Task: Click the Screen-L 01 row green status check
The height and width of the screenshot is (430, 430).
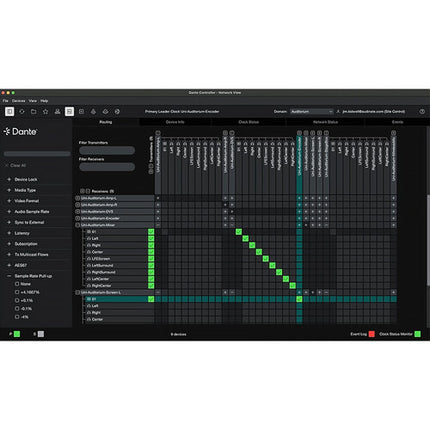Action: coord(151,299)
